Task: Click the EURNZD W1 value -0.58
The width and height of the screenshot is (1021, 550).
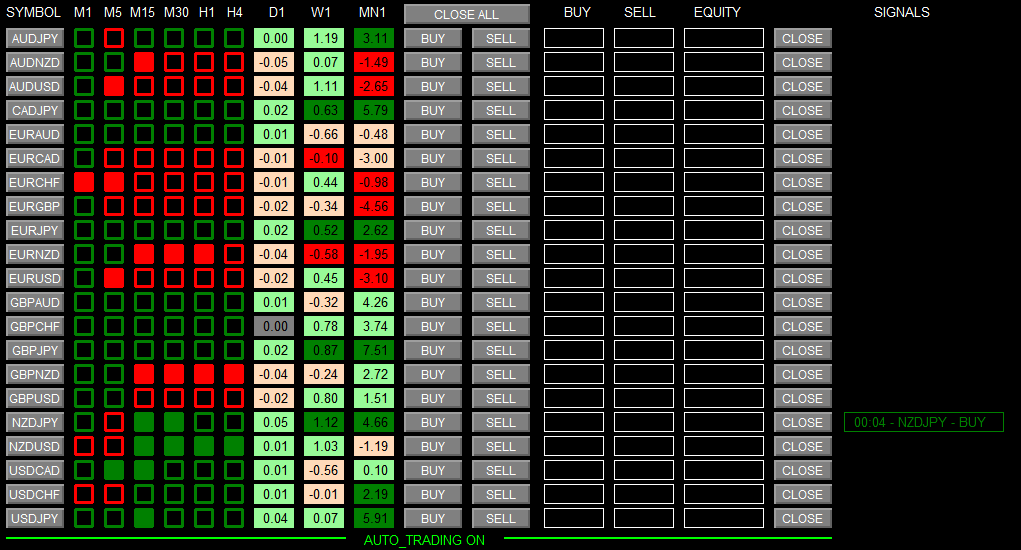Action: point(324,254)
